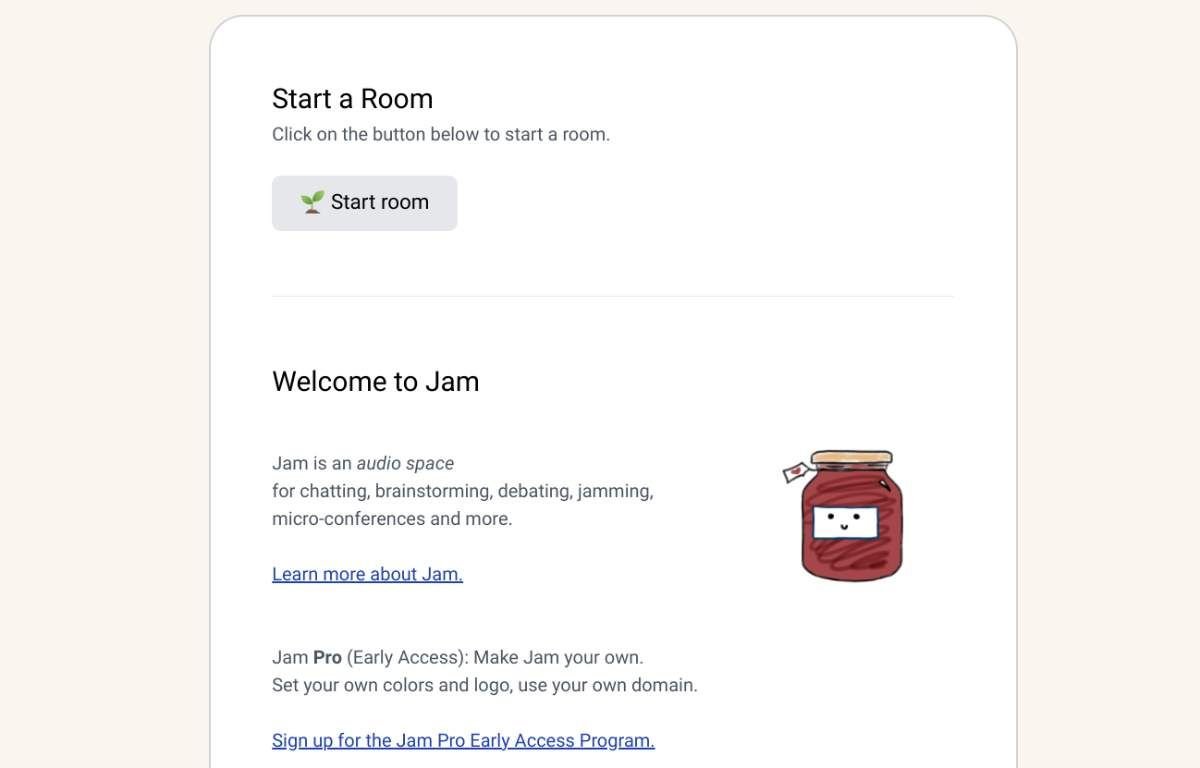Click the 'Click on the button below' instruction text
Screen dimensions: 1200x768
440,134
